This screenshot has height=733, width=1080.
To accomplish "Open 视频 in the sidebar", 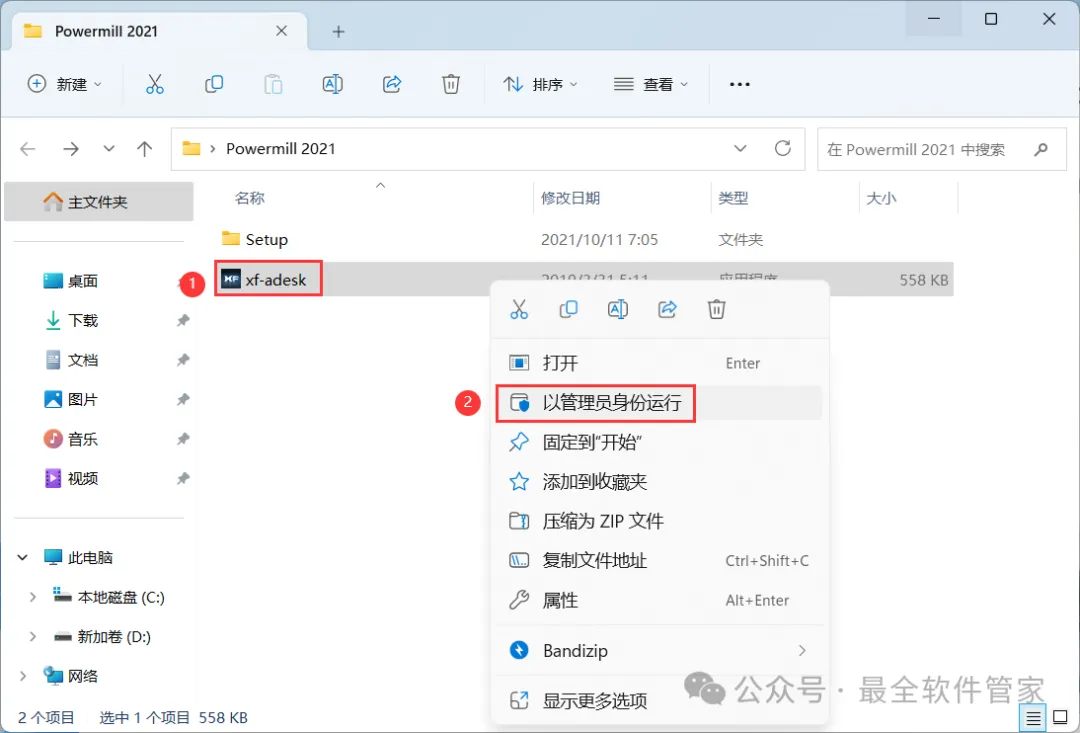I will 83,478.
